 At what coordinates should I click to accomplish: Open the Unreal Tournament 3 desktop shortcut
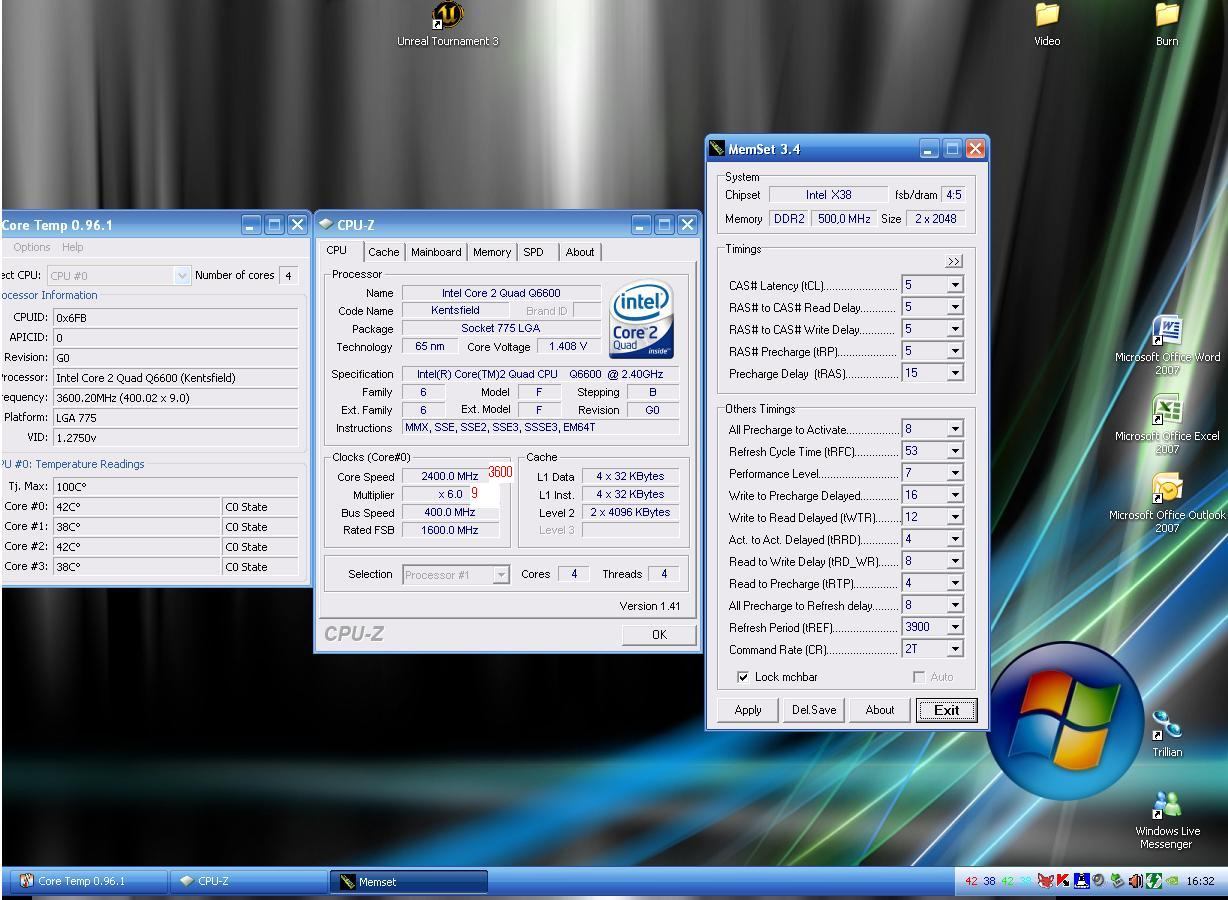coord(447,25)
